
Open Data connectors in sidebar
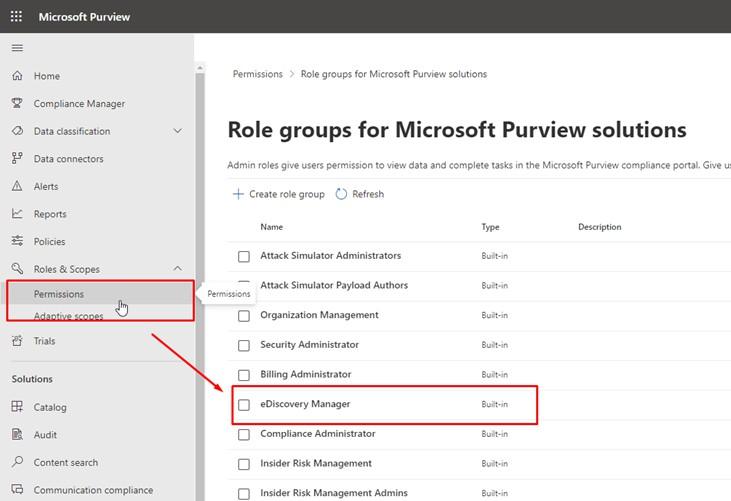coord(69,159)
